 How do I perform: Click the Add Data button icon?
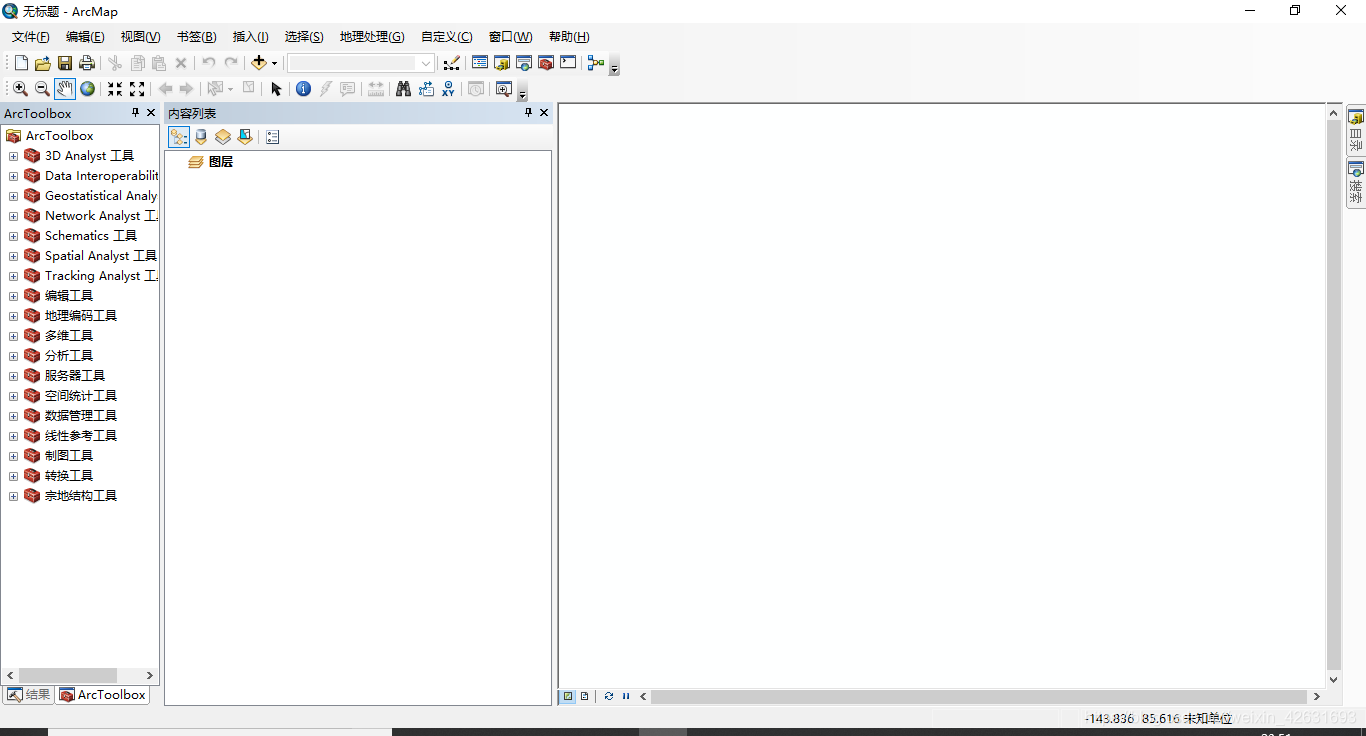pyautogui.click(x=258, y=63)
